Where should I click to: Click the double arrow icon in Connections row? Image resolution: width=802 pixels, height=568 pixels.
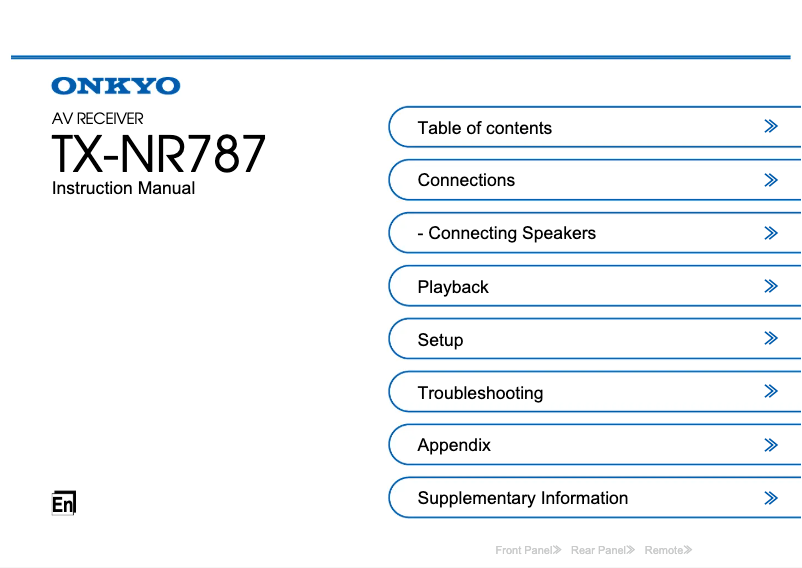pyautogui.click(x=770, y=180)
